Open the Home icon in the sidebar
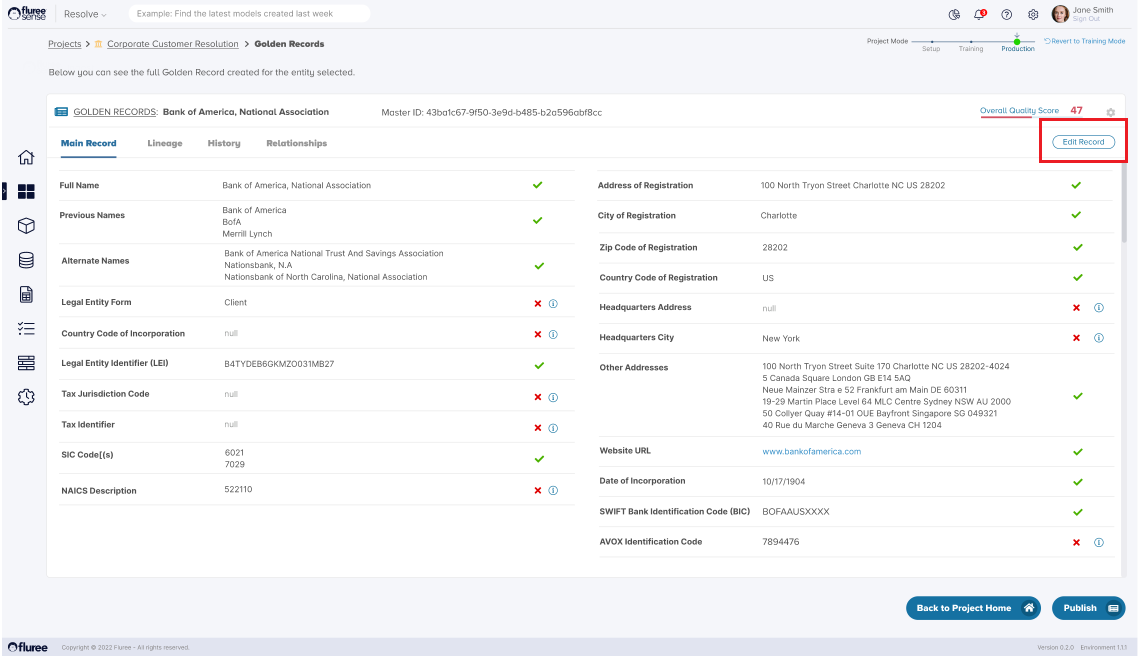Viewport: 1140px width, 656px height. (x=27, y=157)
